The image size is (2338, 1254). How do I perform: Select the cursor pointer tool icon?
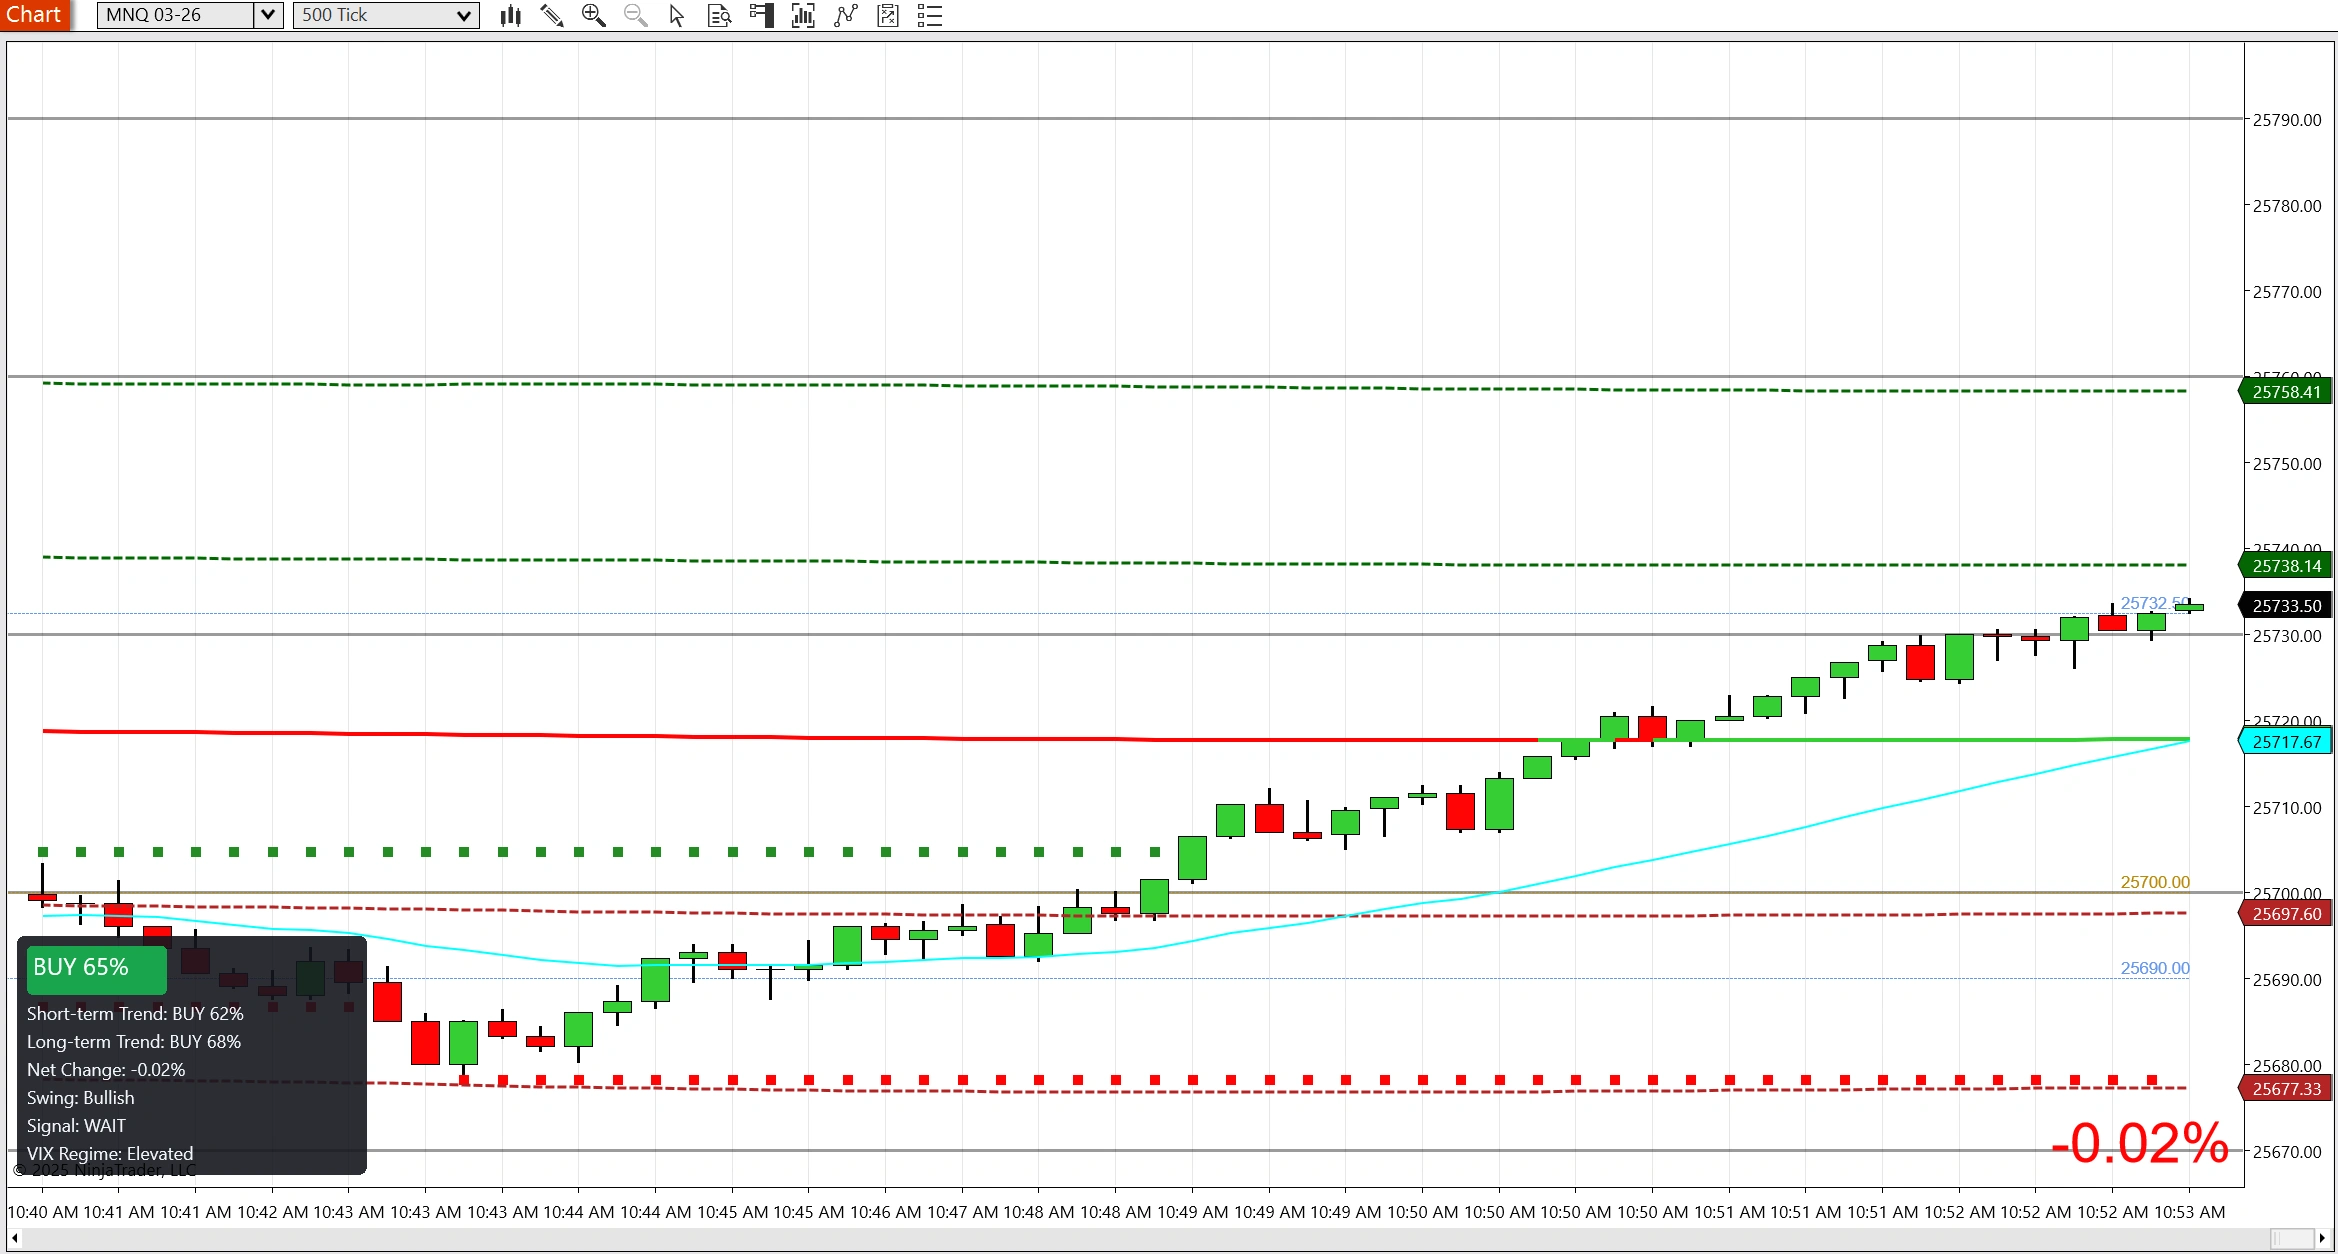(677, 15)
